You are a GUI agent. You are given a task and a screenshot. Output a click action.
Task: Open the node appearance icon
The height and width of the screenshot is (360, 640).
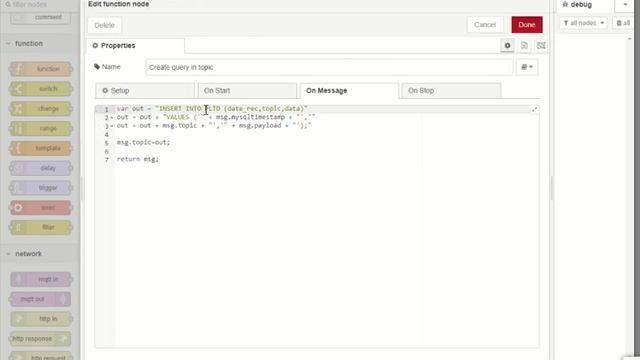click(x=541, y=46)
